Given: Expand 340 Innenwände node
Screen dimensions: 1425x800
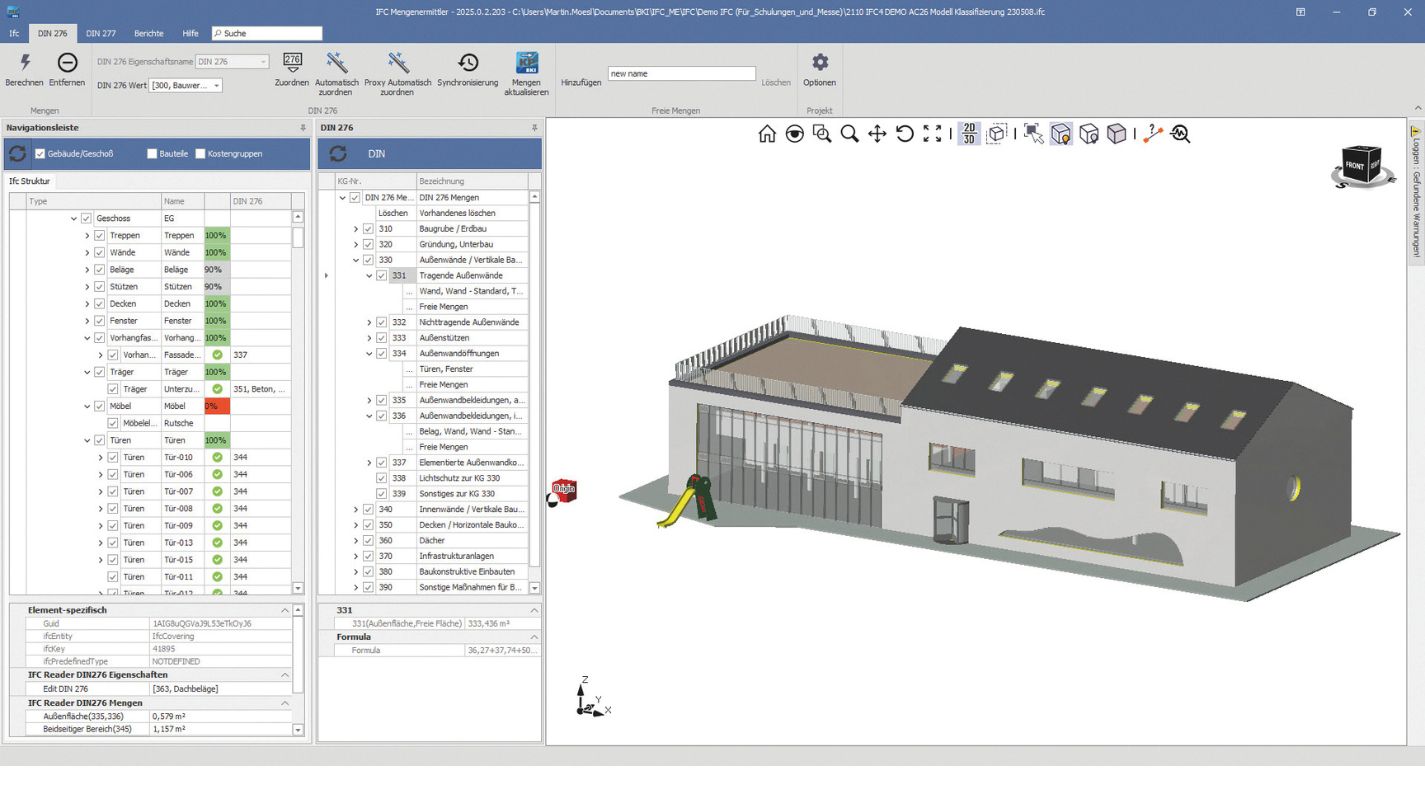Looking at the screenshot, I should (x=356, y=509).
